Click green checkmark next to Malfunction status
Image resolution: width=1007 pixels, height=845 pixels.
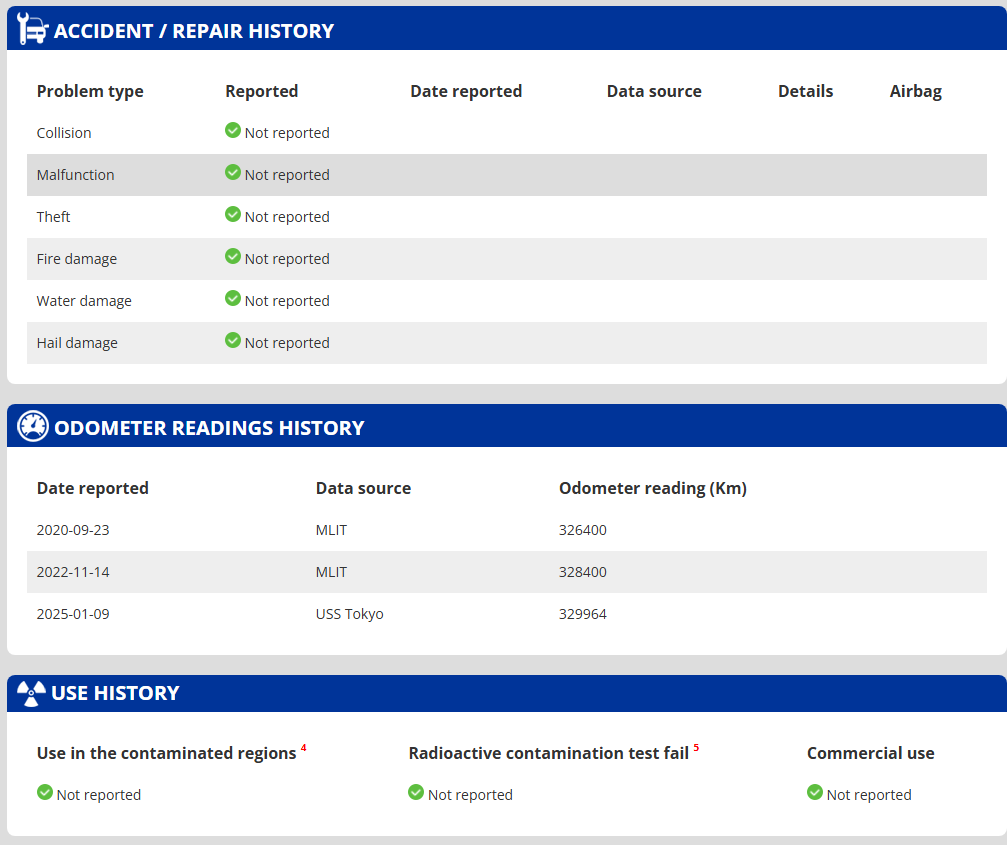click(x=233, y=173)
